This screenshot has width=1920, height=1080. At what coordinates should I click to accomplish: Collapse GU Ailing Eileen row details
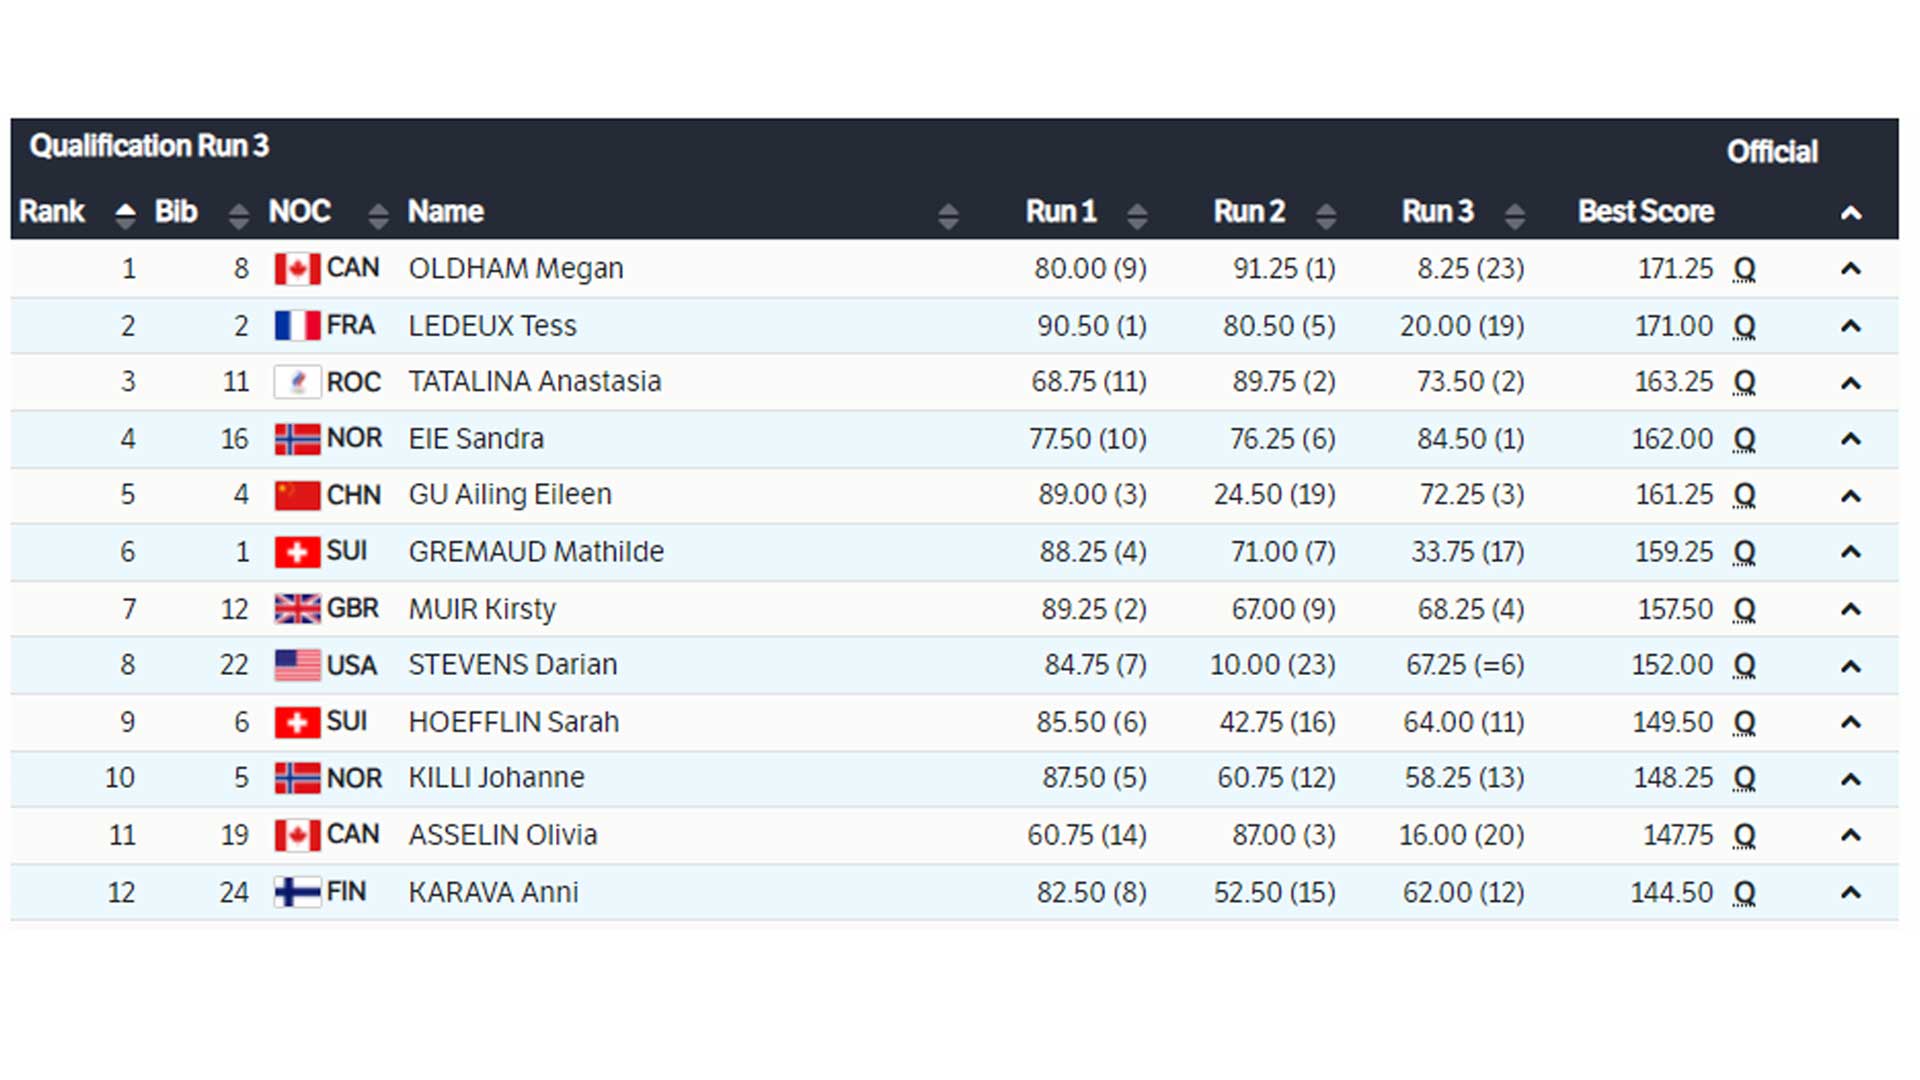(x=1851, y=496)
